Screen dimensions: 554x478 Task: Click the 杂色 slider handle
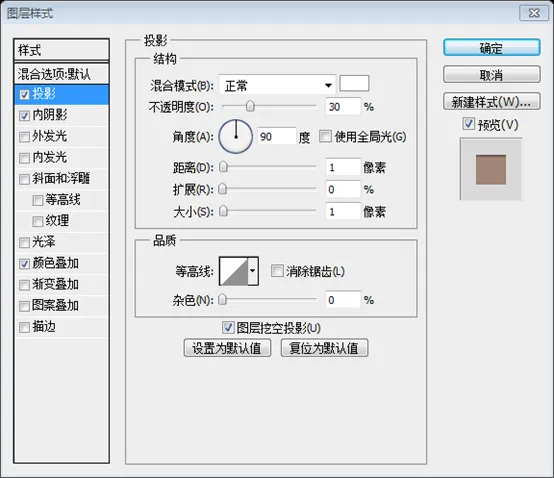coord(223,300)
